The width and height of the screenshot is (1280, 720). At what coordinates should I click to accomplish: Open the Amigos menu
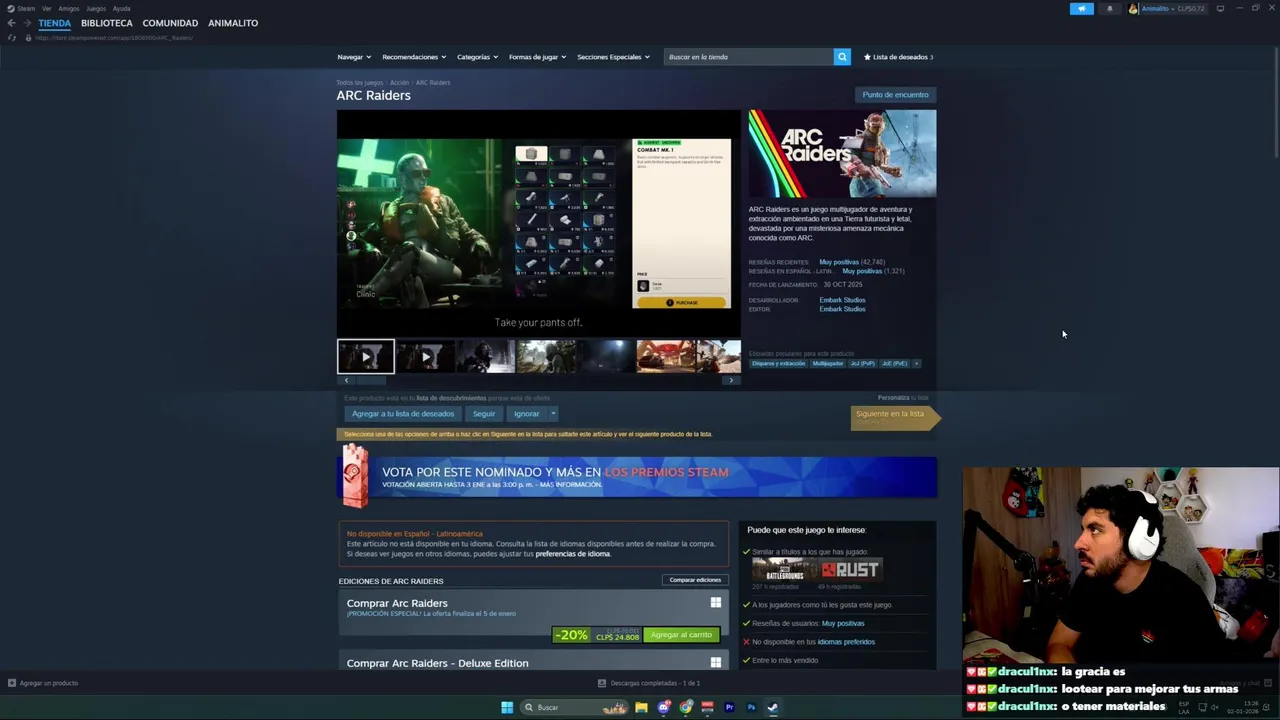coord(68,8)
